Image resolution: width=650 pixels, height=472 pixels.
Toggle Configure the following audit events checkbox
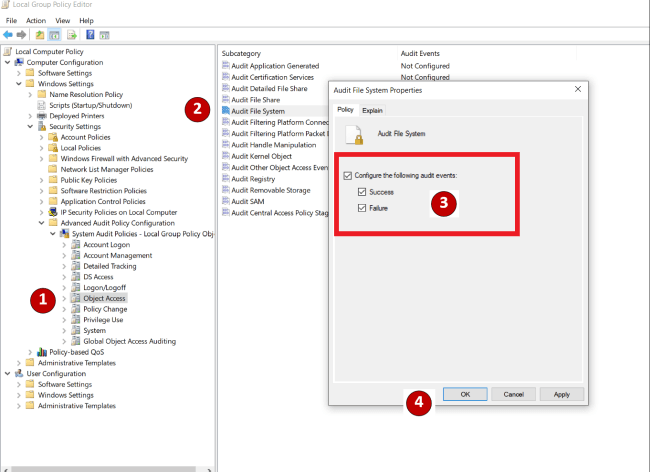[x=348, y=175]
